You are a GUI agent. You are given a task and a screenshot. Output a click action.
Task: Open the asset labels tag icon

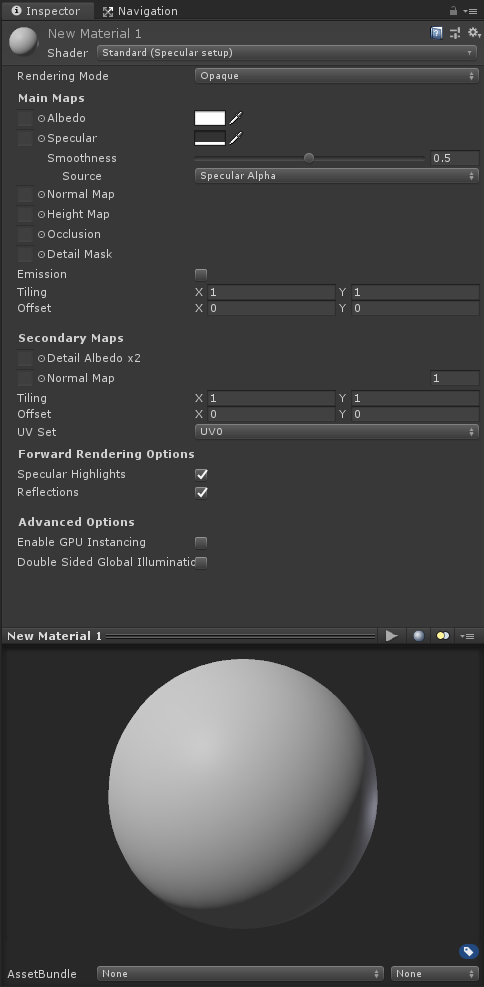[468, 951]
